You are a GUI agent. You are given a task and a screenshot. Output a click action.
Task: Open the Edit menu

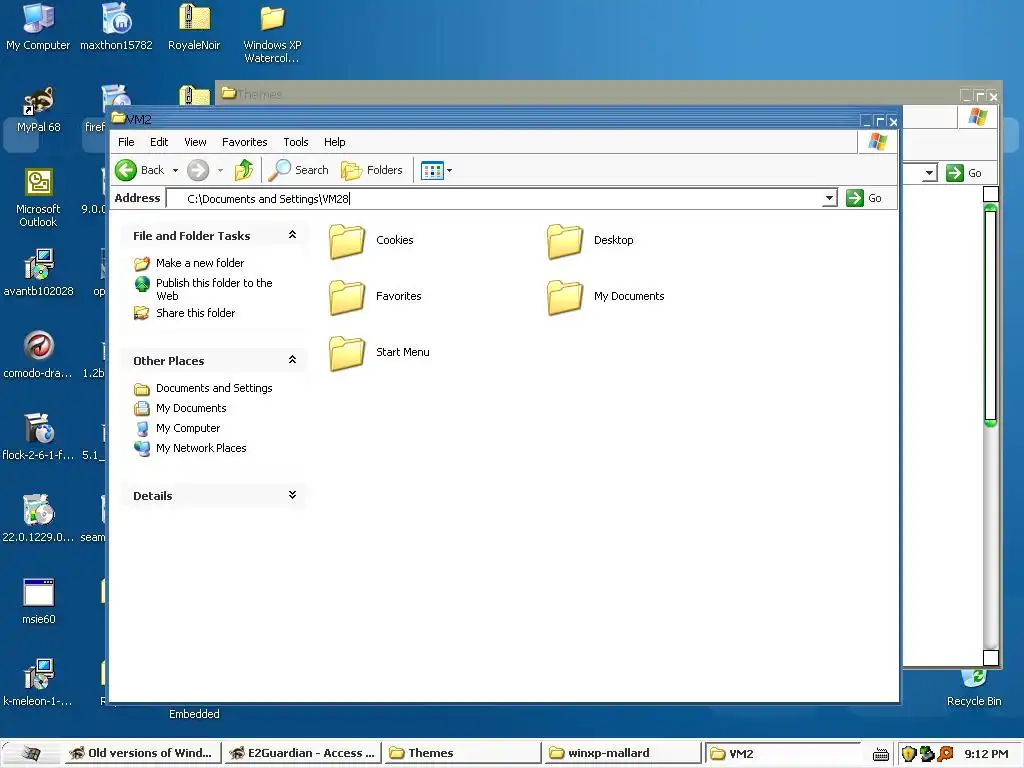point(159,142)
